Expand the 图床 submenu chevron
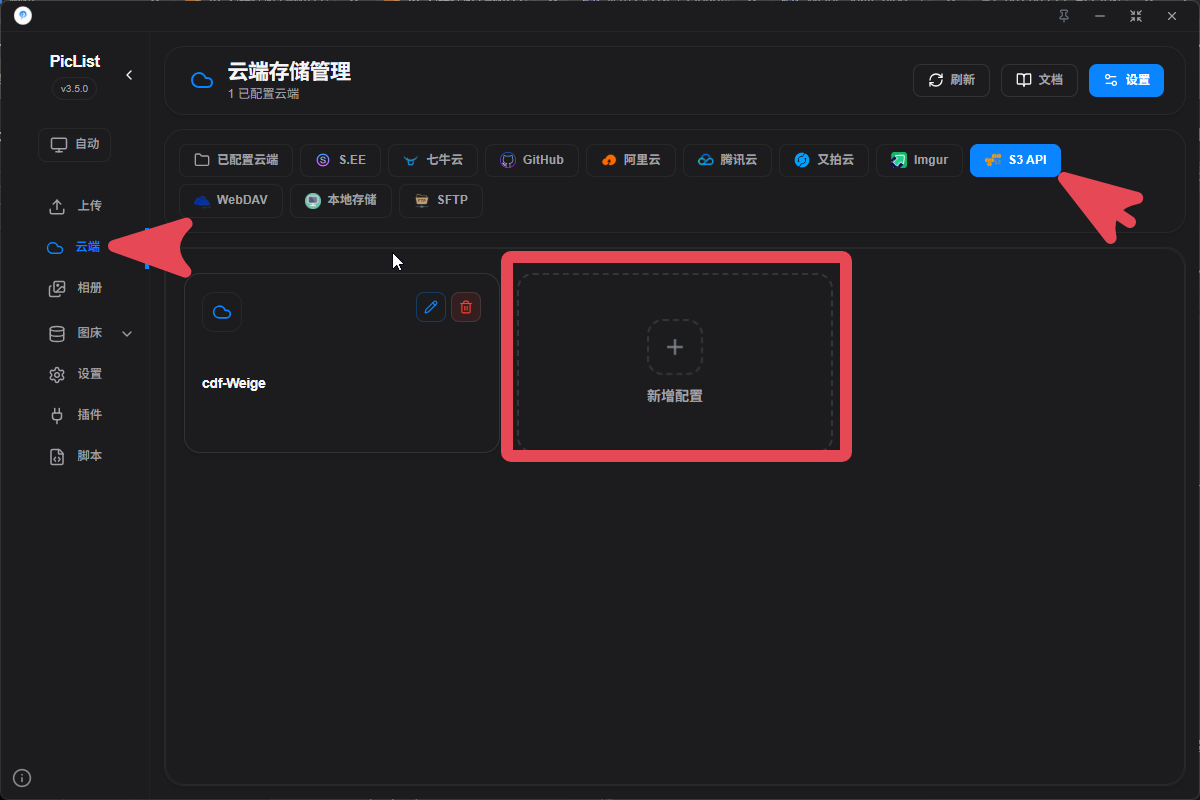The image size is (1200, 800). (127, 333)
